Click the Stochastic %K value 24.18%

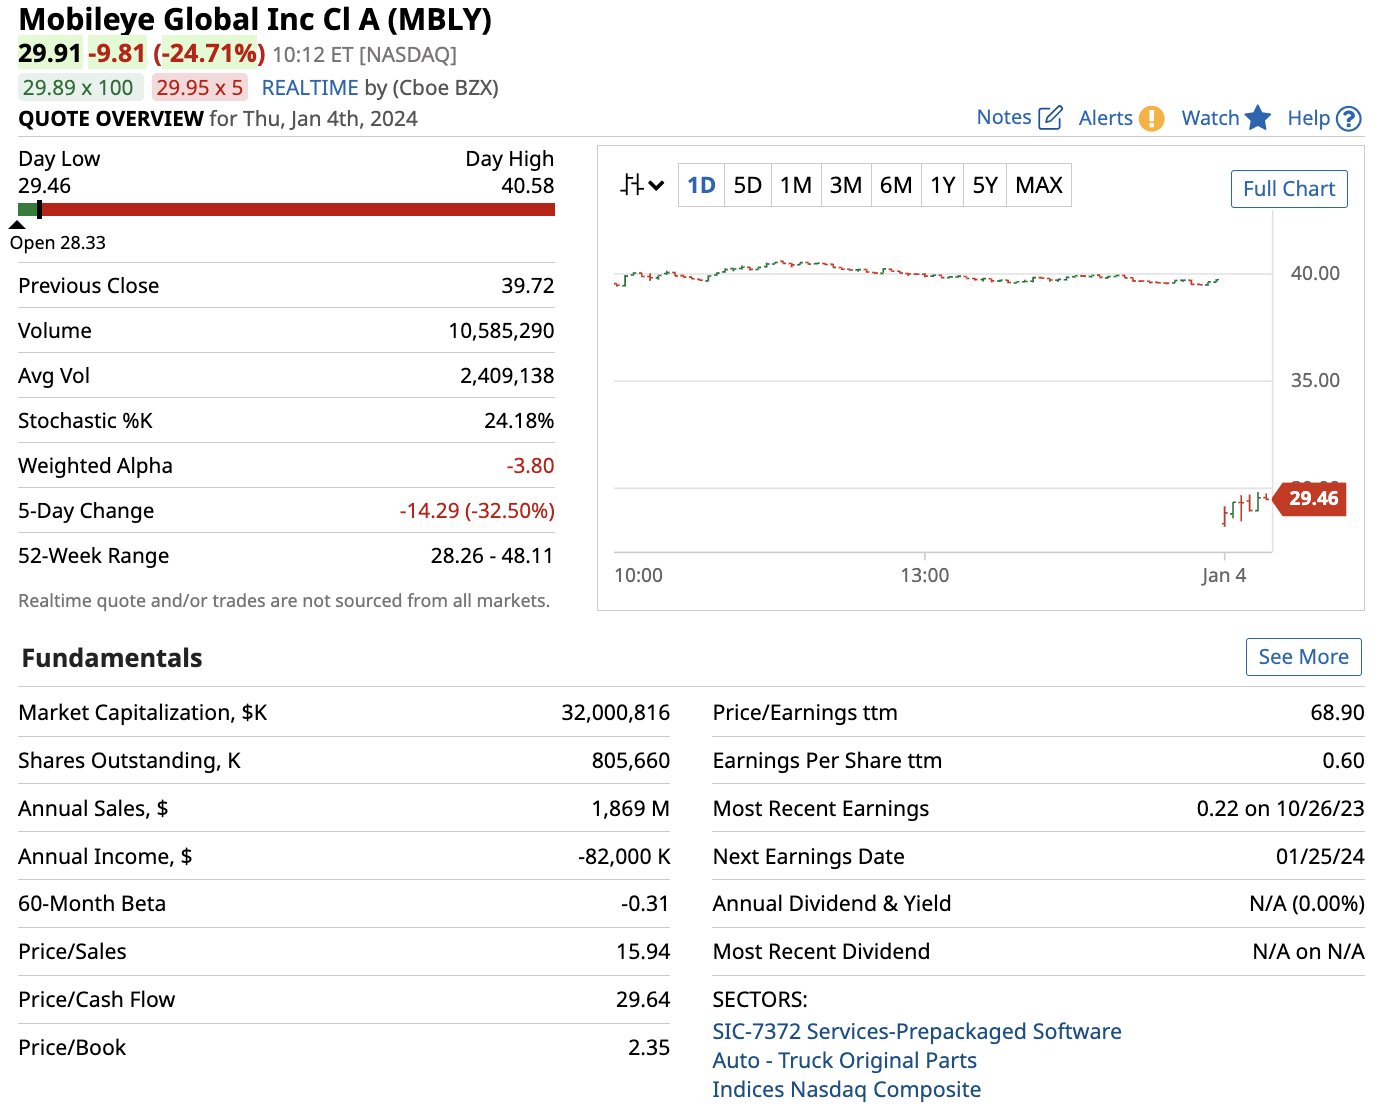pyautogui.click(x=519, y=421)
